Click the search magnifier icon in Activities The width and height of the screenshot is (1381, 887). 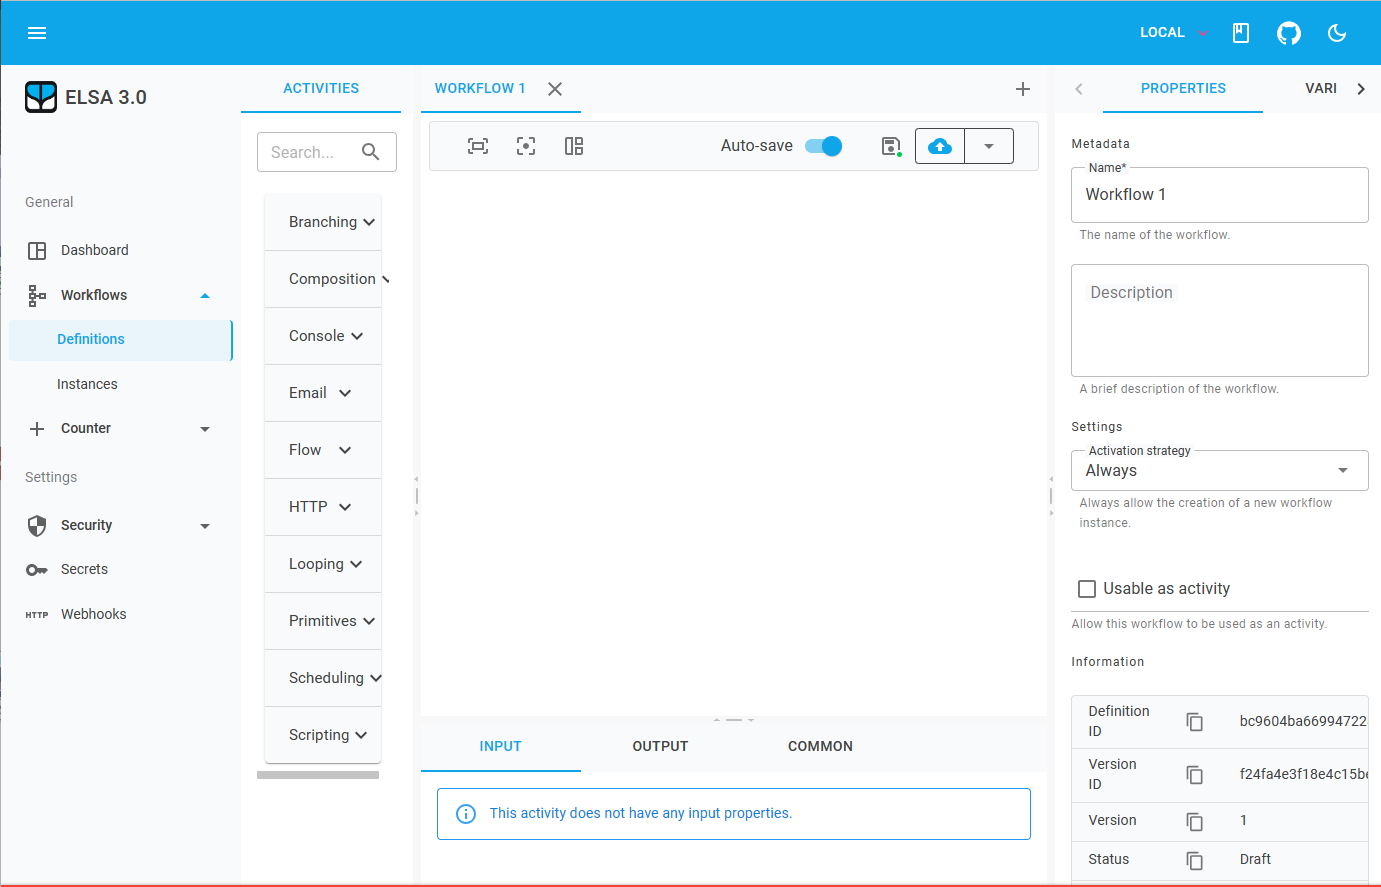coord(370,152)
